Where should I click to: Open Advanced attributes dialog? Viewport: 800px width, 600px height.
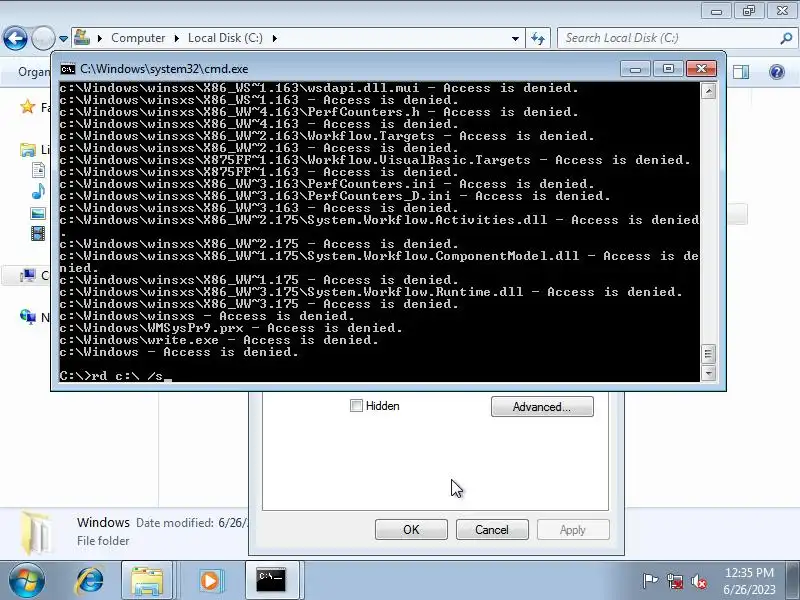(x=542, y=407)
